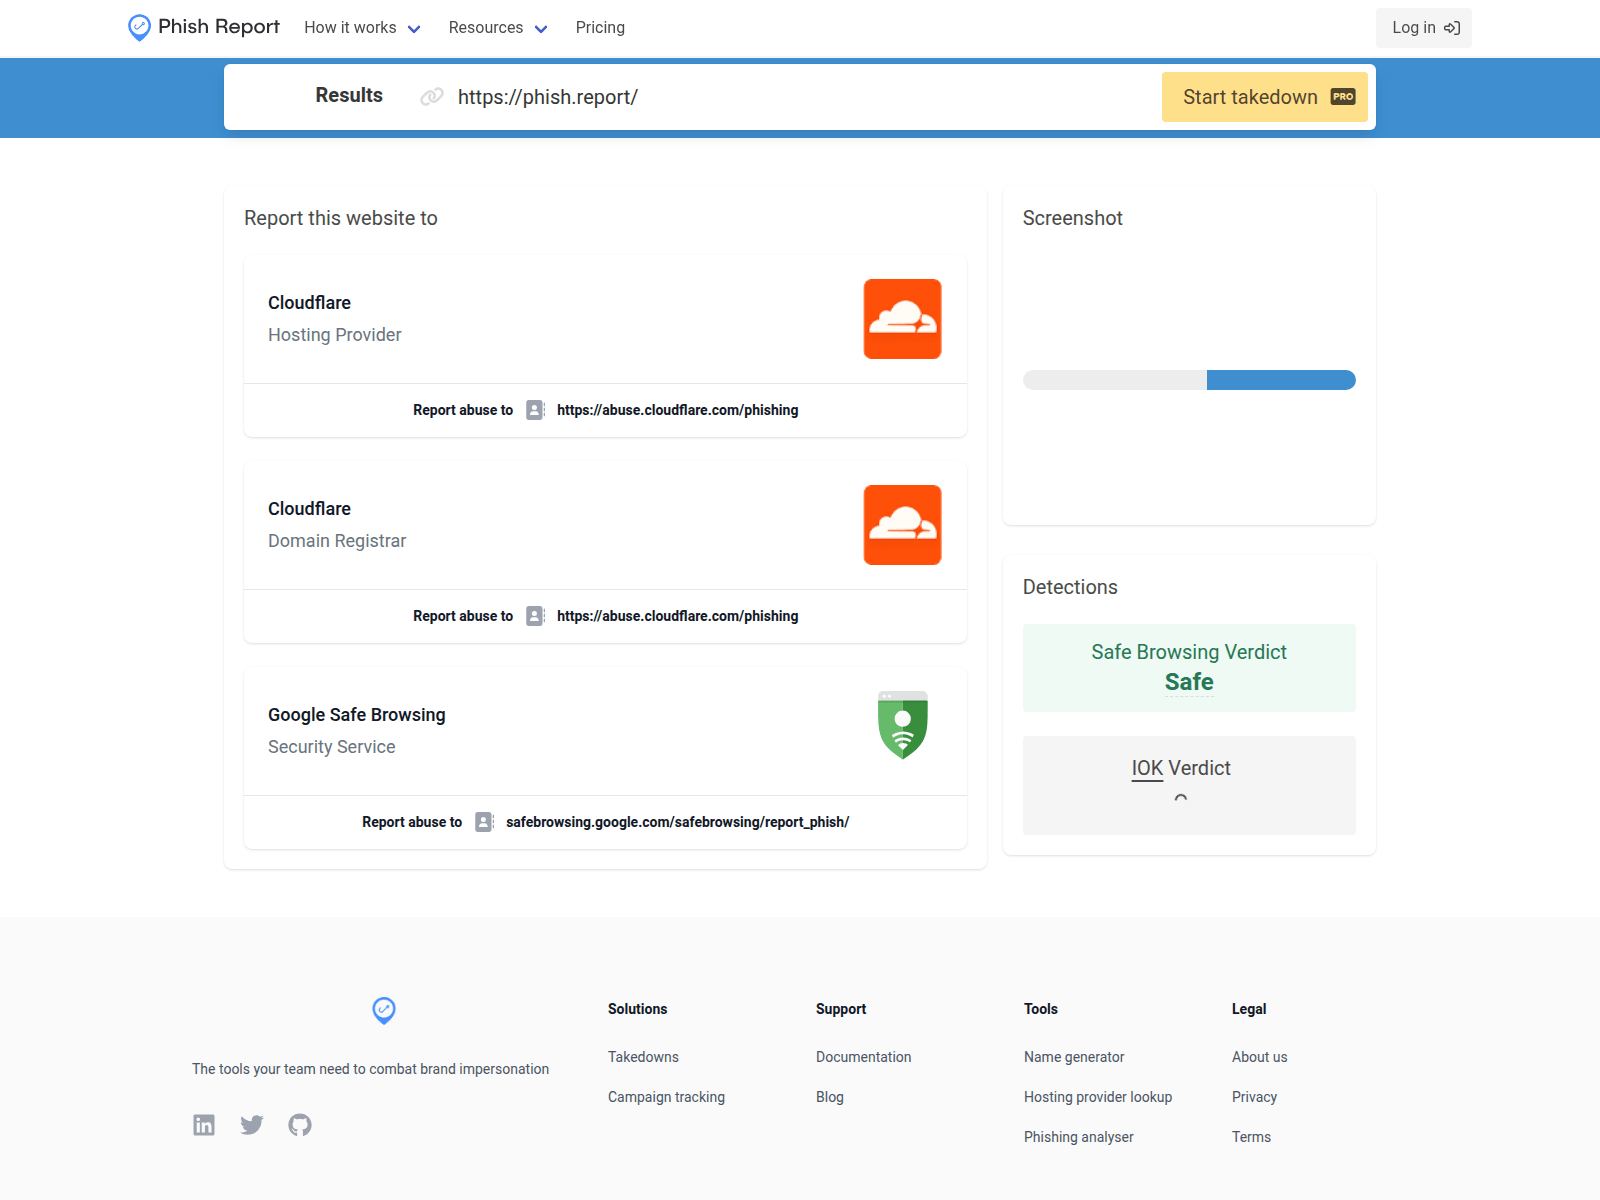Image resolution: width=1600 pixels, height=1200 pixels.
Task: Click contact icon in Hosting Provider report row
Action: 536,410
